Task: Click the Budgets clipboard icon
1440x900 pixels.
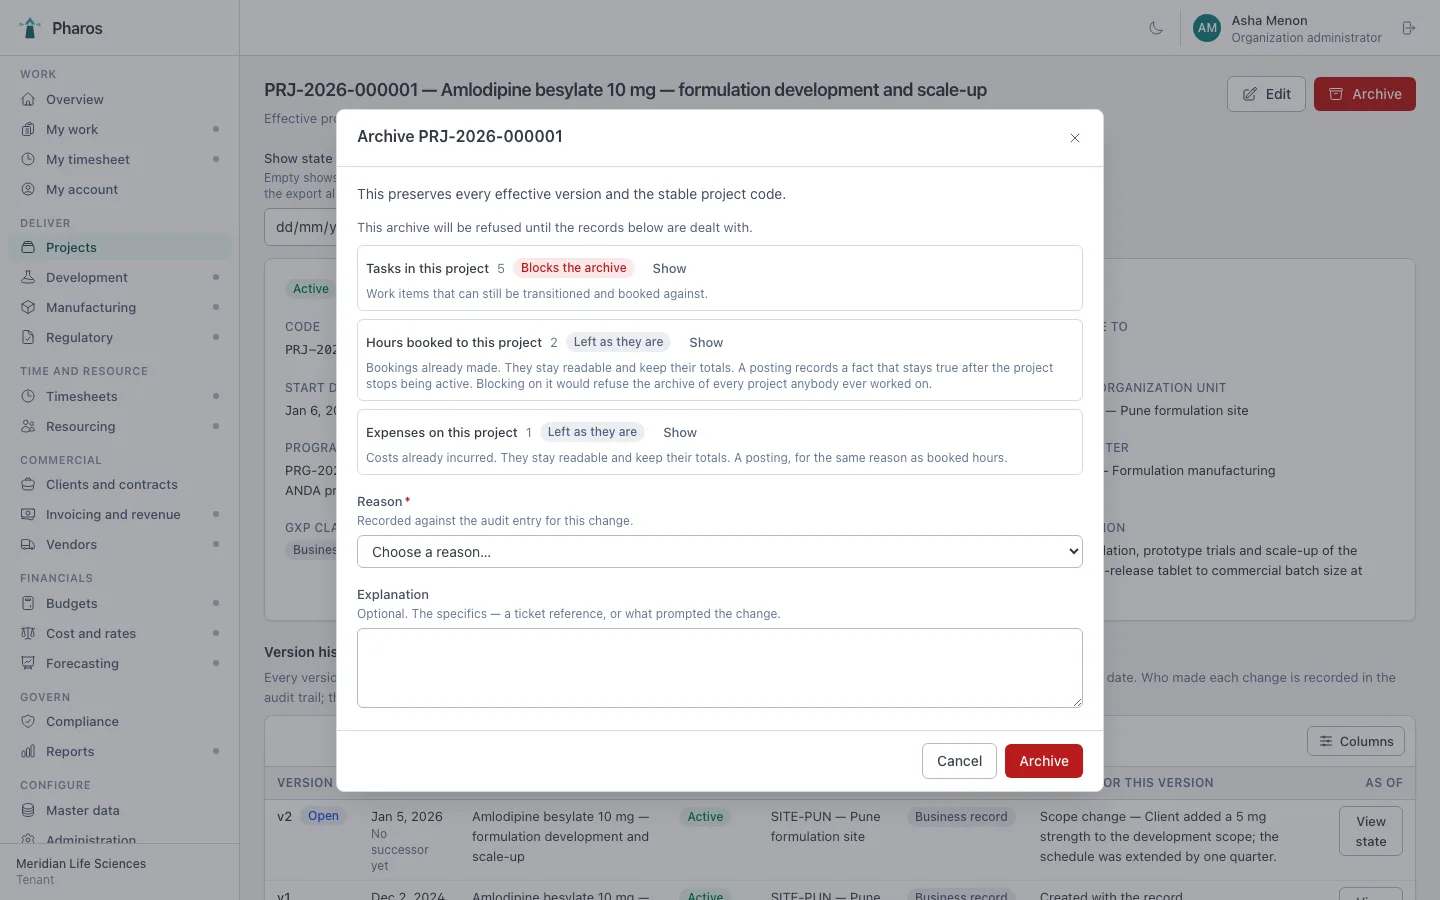Action: coord(28,604)
